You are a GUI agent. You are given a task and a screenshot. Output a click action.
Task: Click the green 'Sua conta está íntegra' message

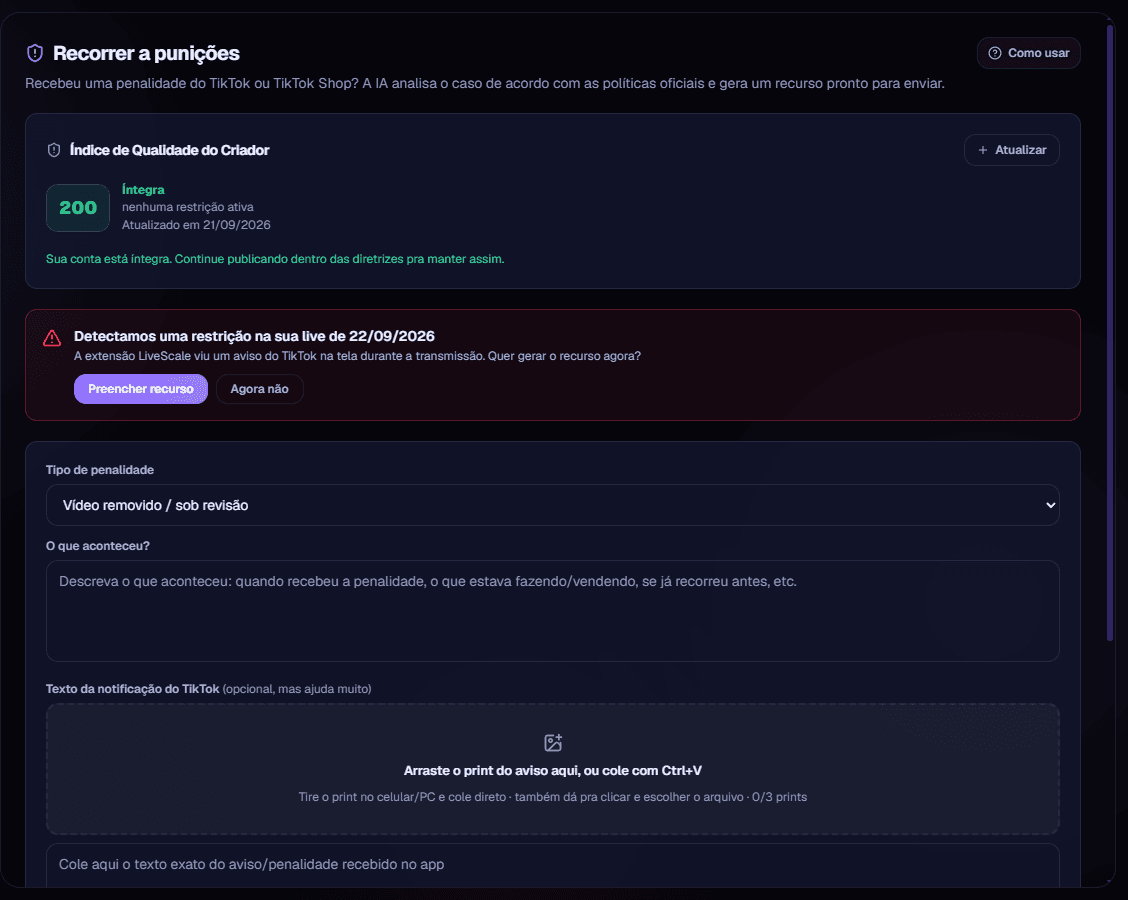pos(275,259)
